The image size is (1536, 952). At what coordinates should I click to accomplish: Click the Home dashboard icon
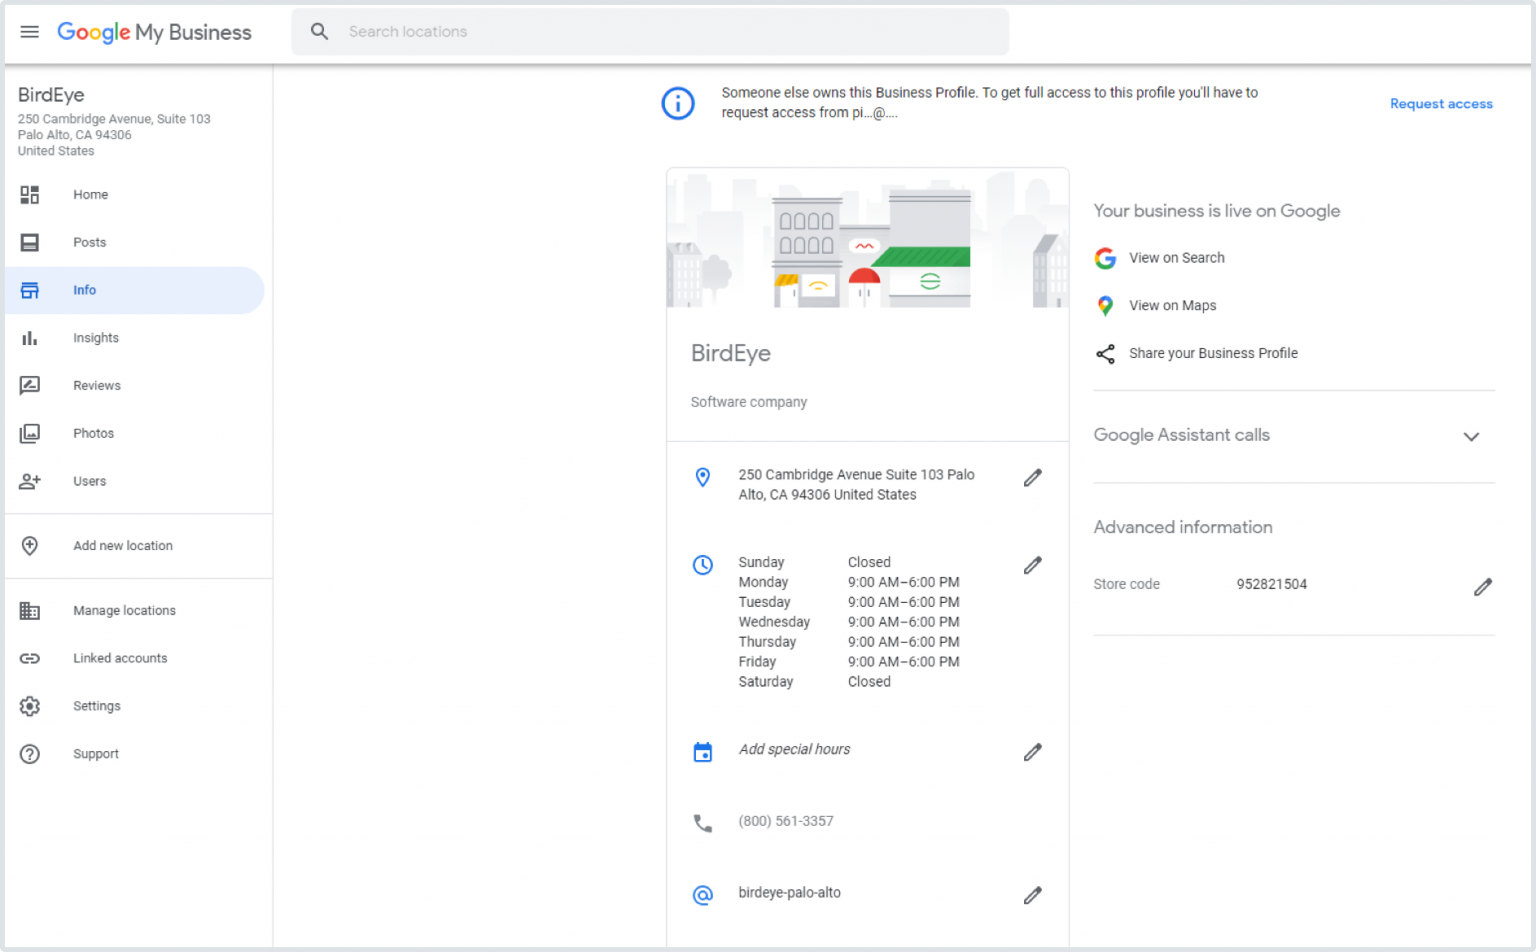coord(30,194)
